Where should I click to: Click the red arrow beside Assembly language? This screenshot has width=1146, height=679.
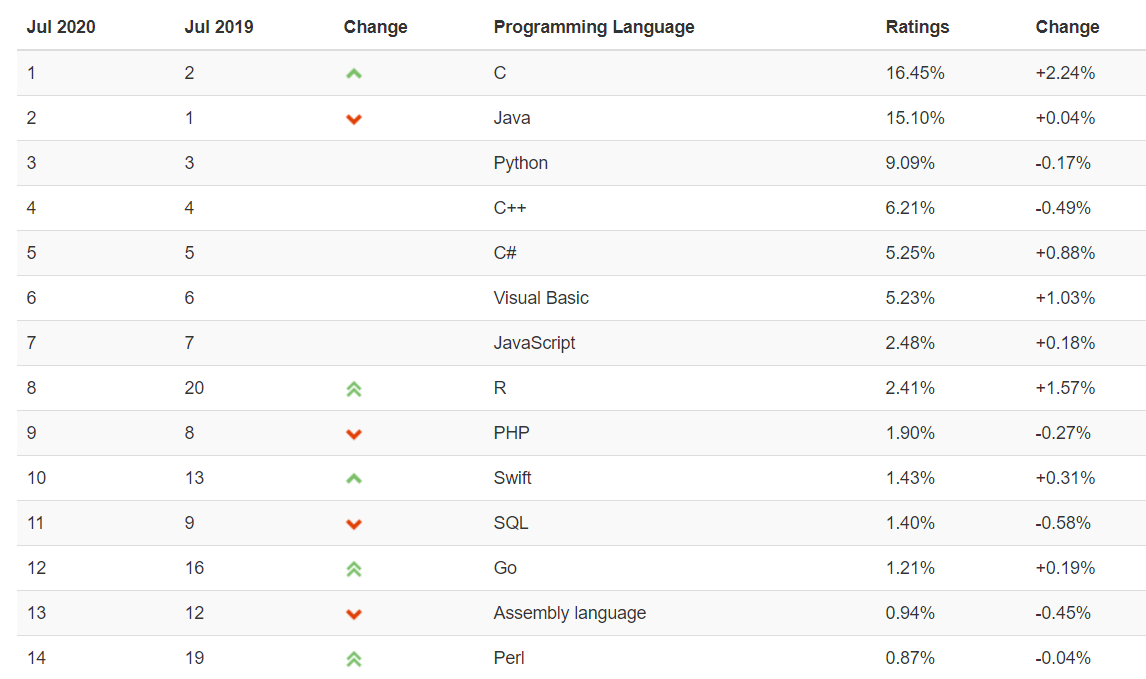click(x=353, y=614)
